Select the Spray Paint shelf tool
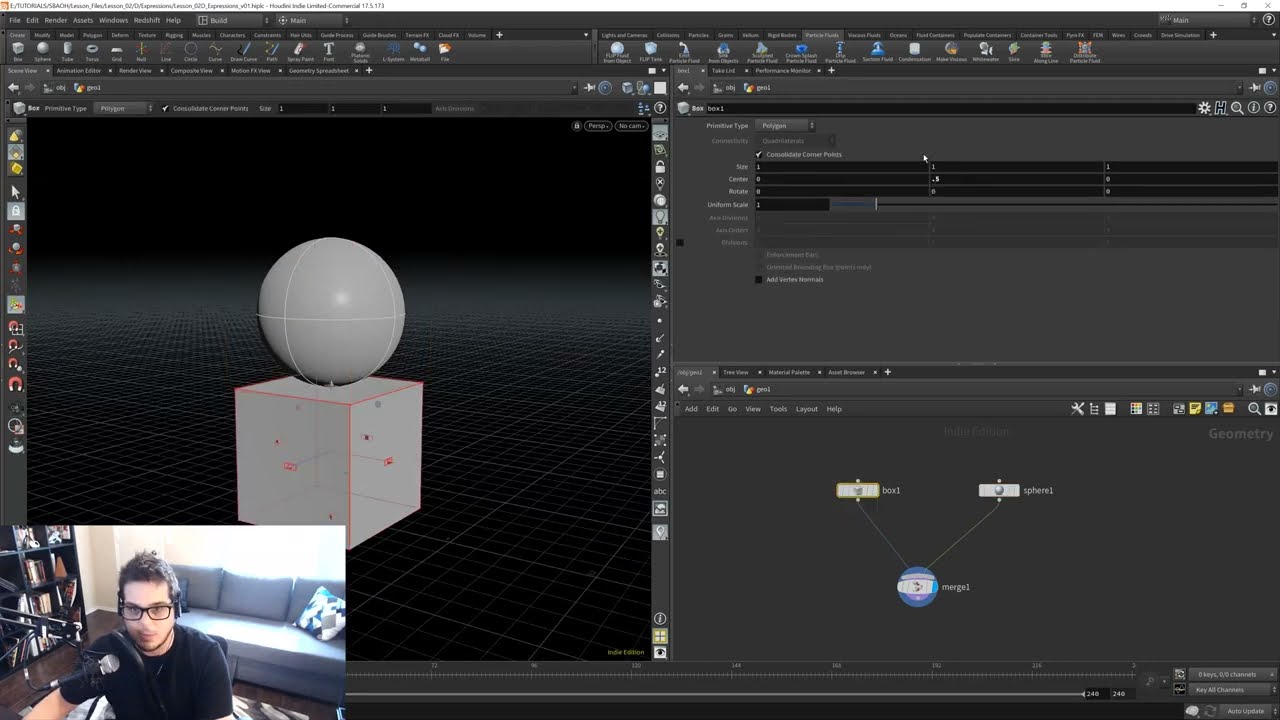This screenshot has height=720, width=1280. [x=300, y=51]
